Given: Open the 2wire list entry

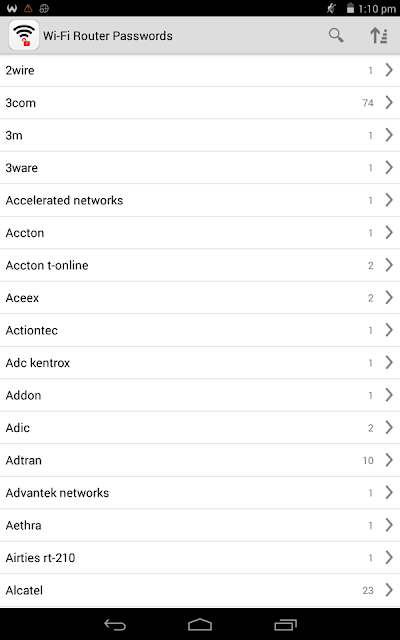Looking at the screenshot, I should click(200, 70).
